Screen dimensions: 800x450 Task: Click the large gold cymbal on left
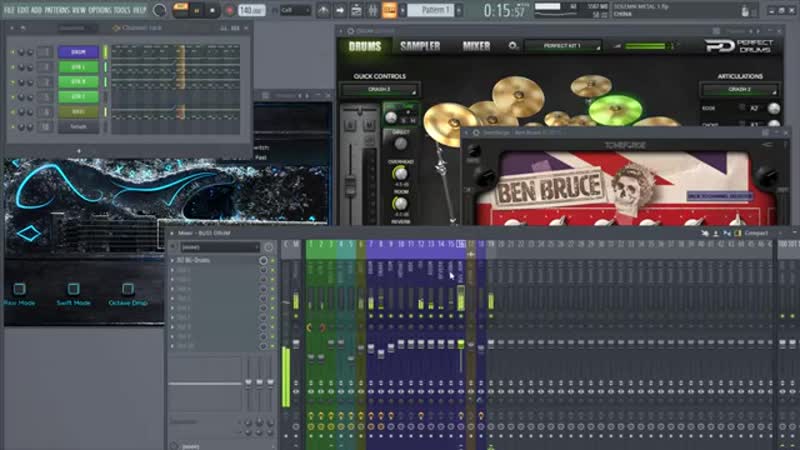[449, 123]
